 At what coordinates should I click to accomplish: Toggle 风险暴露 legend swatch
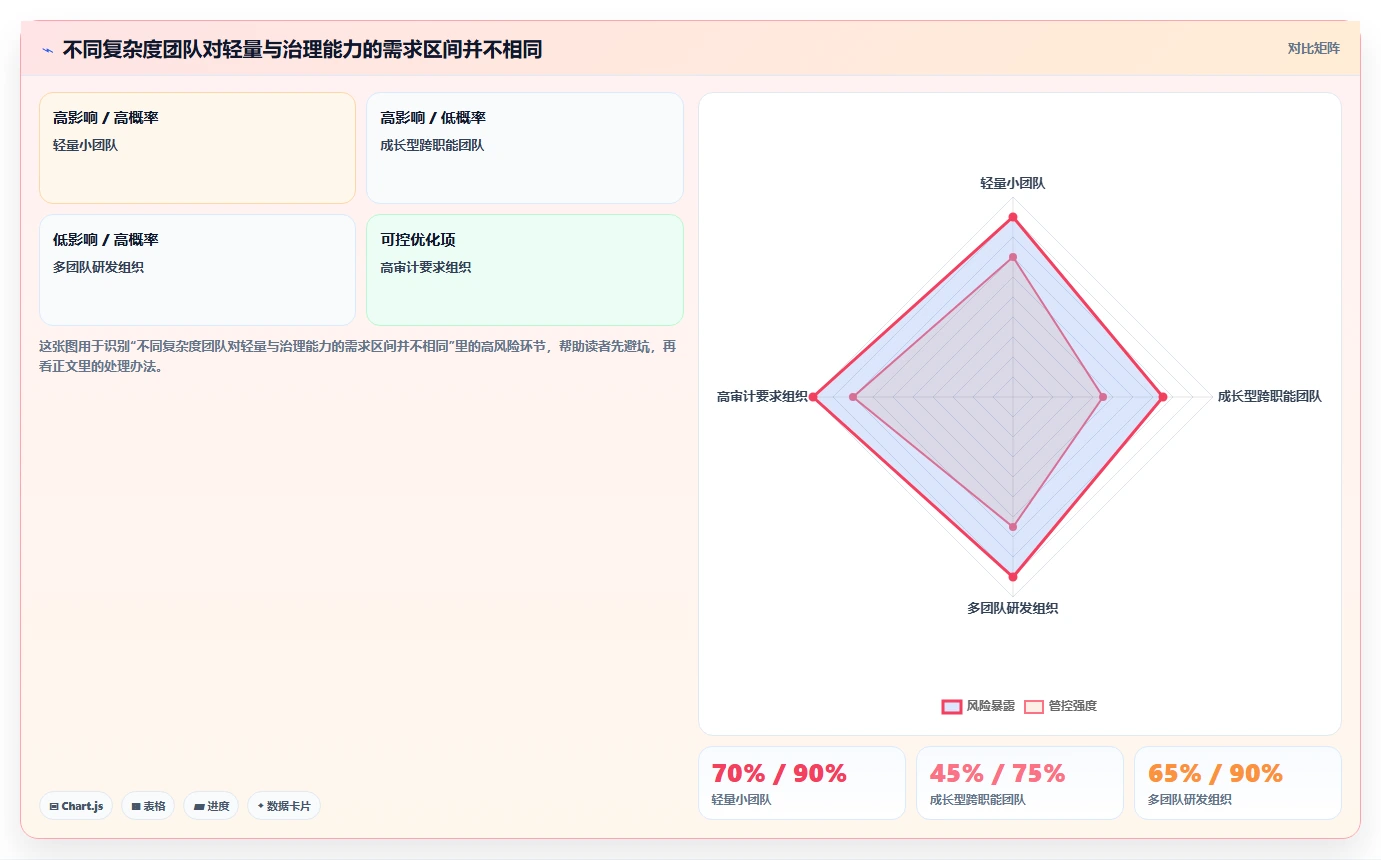(x=952, y=706)
